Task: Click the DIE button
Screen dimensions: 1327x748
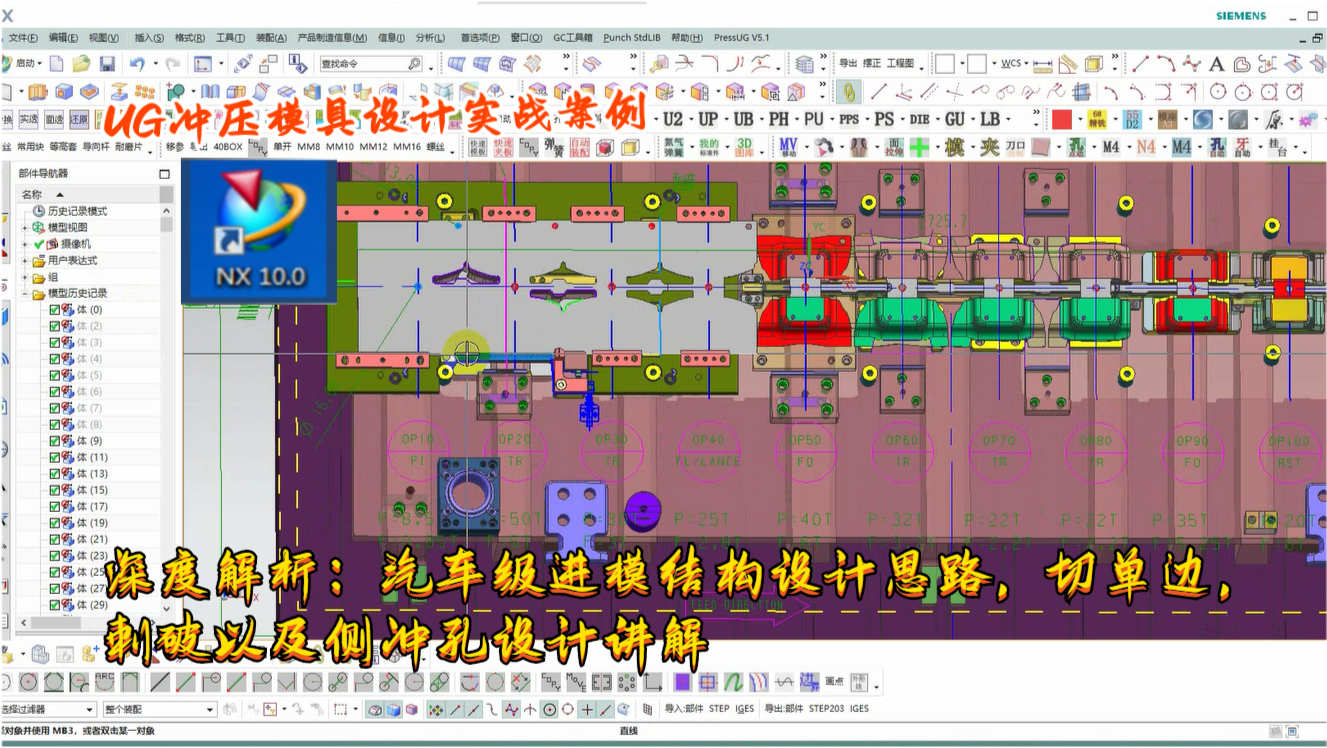Action: click(x=919, y=119)
